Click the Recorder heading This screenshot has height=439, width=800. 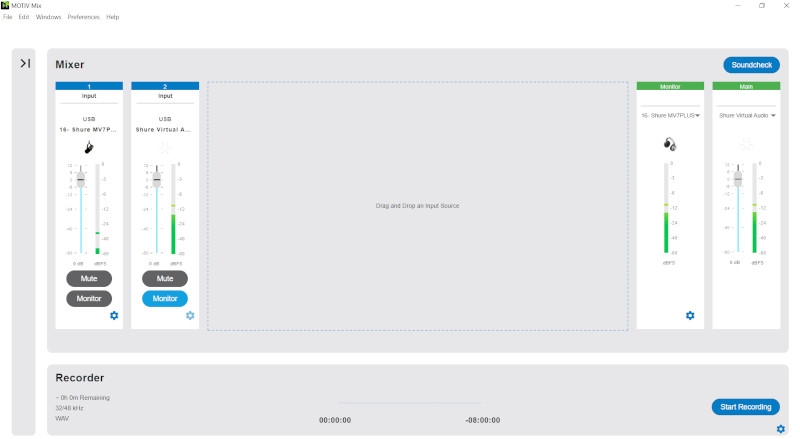pos(80,378)
